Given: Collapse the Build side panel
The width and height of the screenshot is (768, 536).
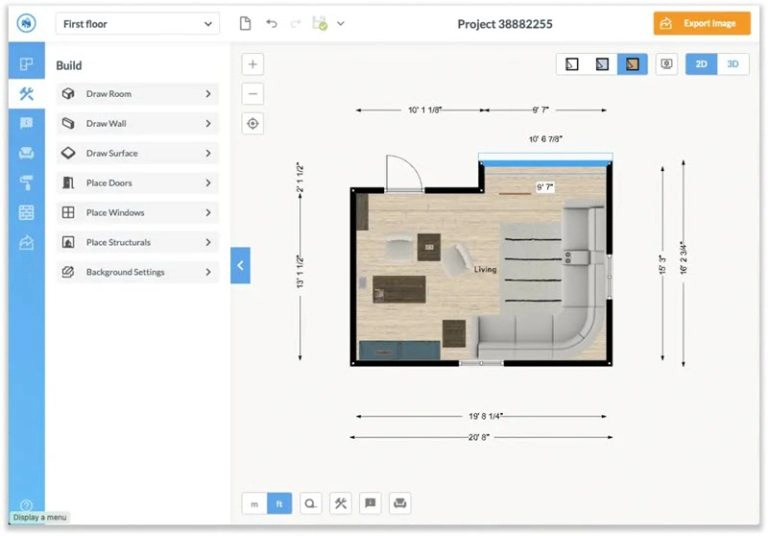Looking at the screenshot, I should coord(240,266).
